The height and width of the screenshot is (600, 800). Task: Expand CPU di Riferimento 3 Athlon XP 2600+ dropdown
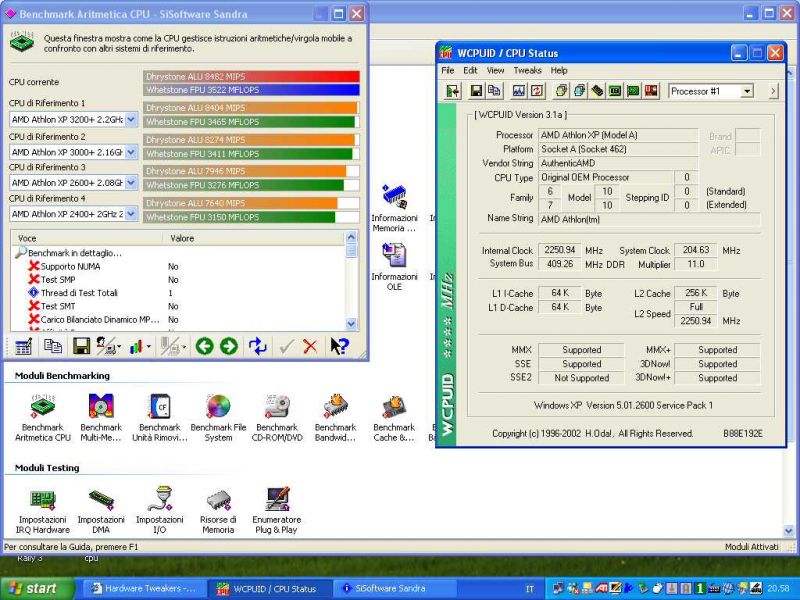(x=131, y=183)
